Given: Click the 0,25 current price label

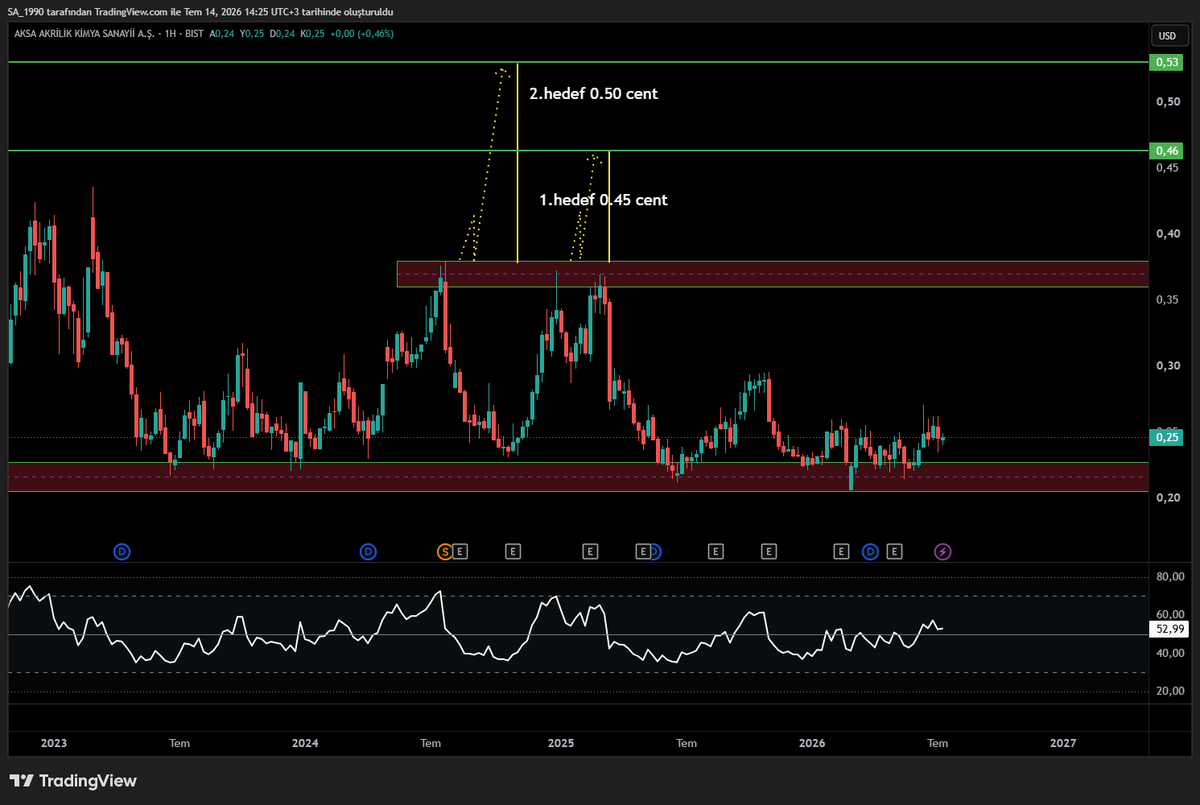Looking at the screenshot, I should 1167,437.
